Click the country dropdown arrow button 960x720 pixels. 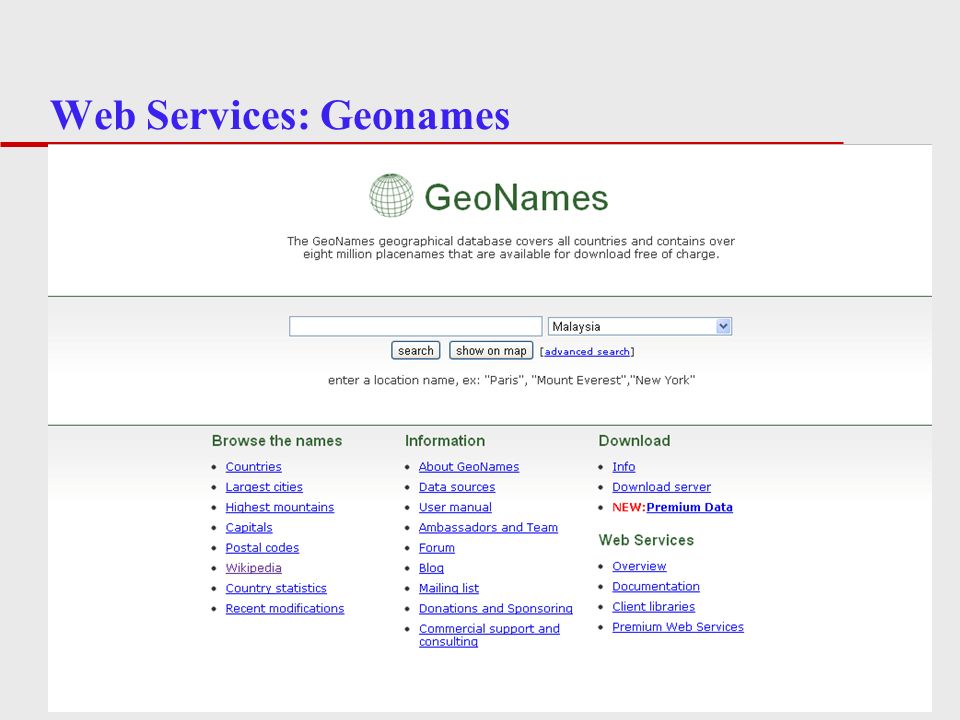click(x=723, y=326)
